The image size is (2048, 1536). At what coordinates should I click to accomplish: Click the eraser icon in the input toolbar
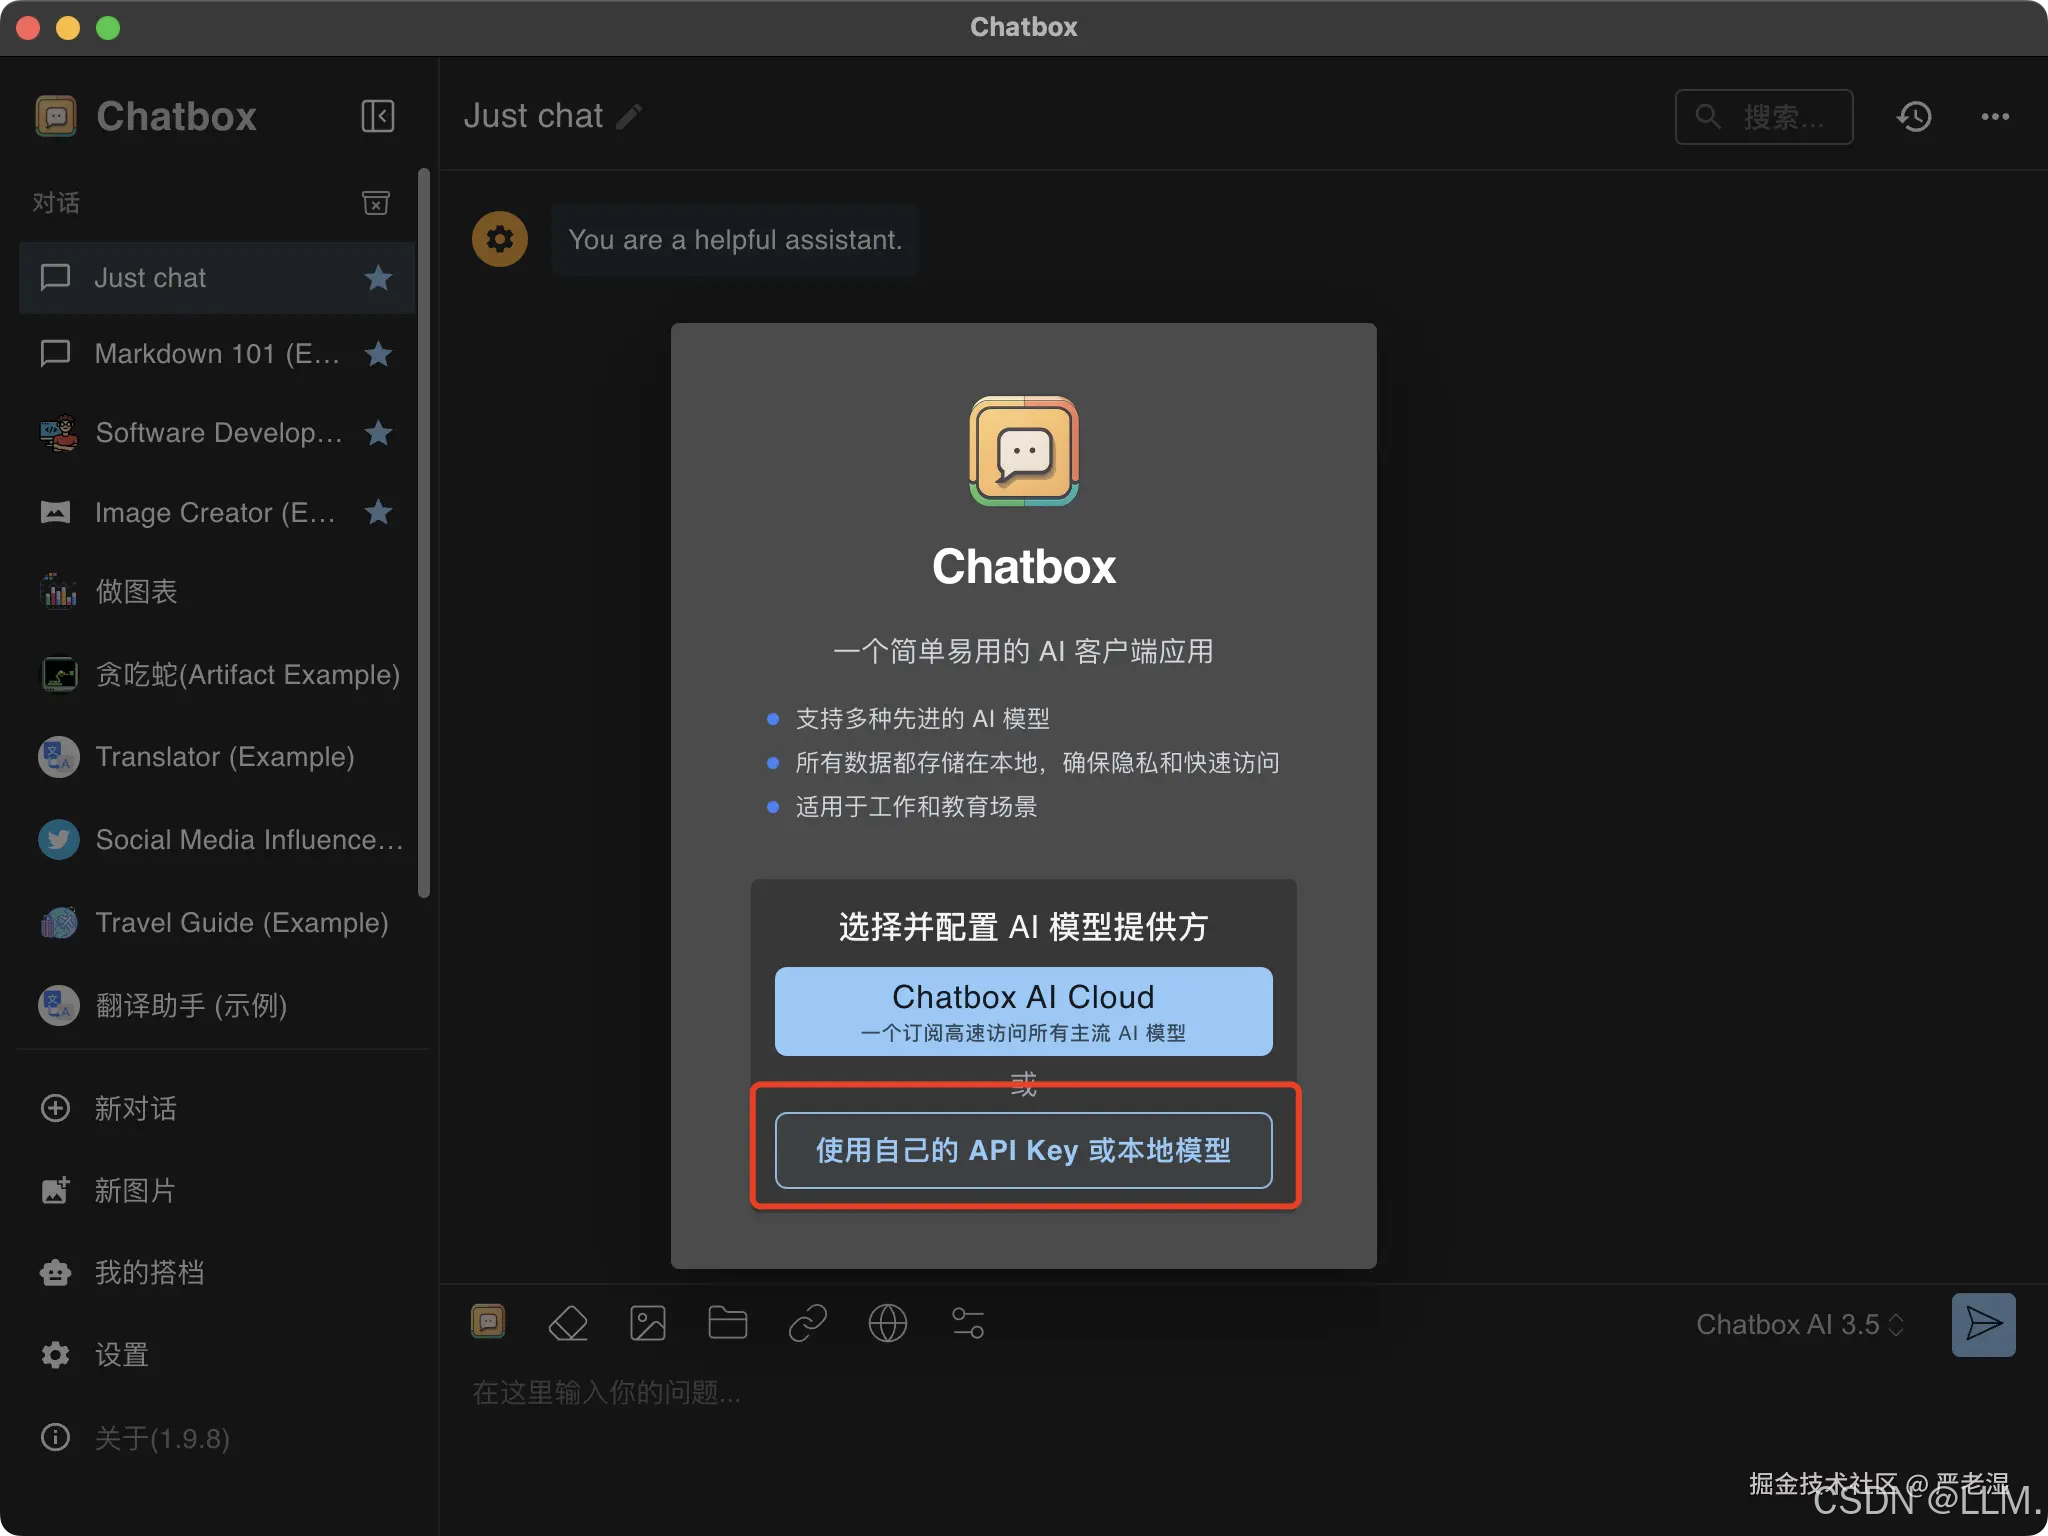568,1323
